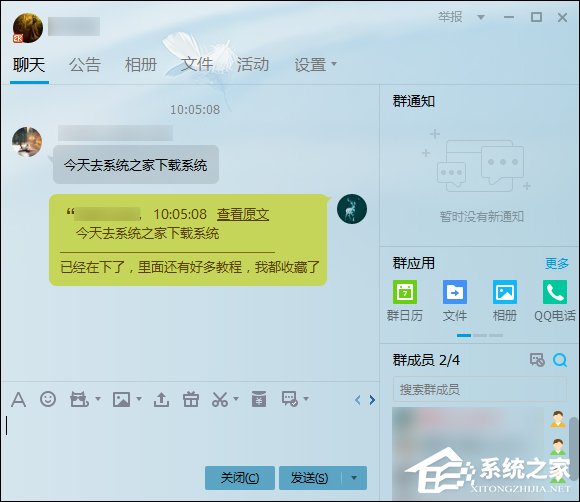Screen dimensions: 580x502
Task: Show more toolbar icons with the right arrow
Action: click(372, 400)
